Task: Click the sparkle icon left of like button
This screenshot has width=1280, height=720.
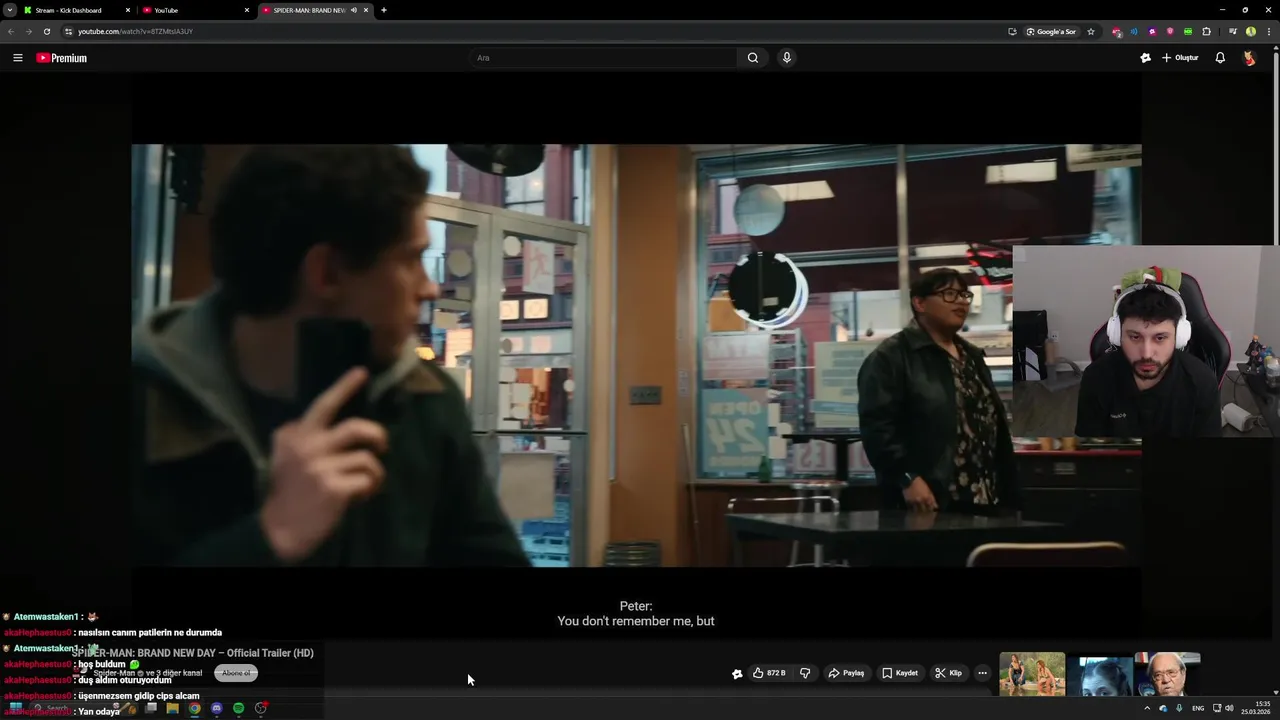Action: (x=737, y=673)
